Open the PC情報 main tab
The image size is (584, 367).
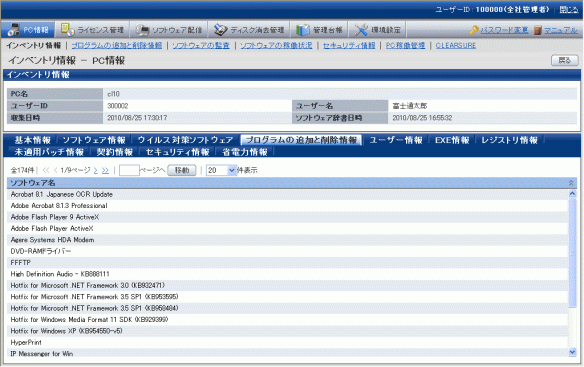(28, 30)
